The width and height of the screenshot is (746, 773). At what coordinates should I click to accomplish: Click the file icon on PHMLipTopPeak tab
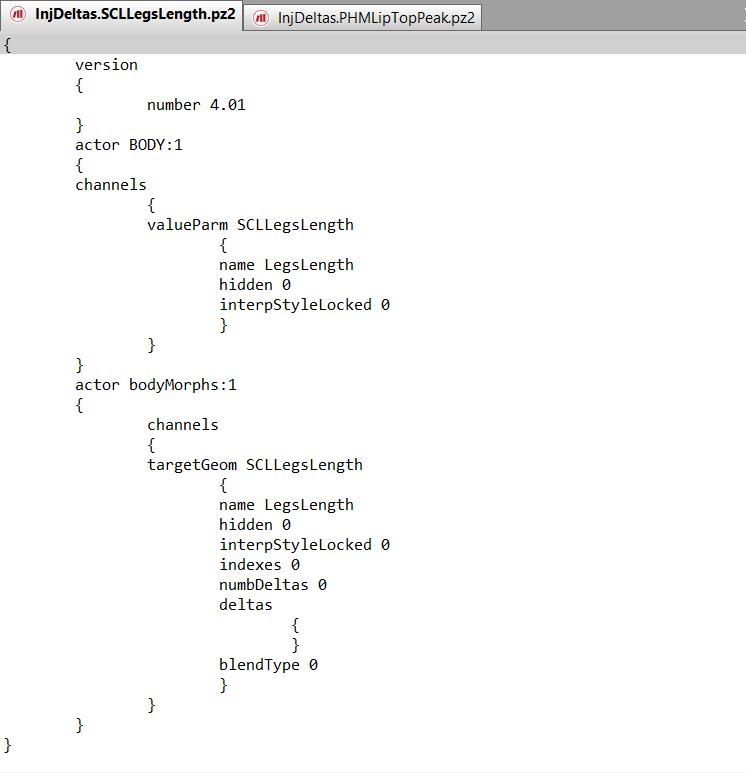pos(261,19)
